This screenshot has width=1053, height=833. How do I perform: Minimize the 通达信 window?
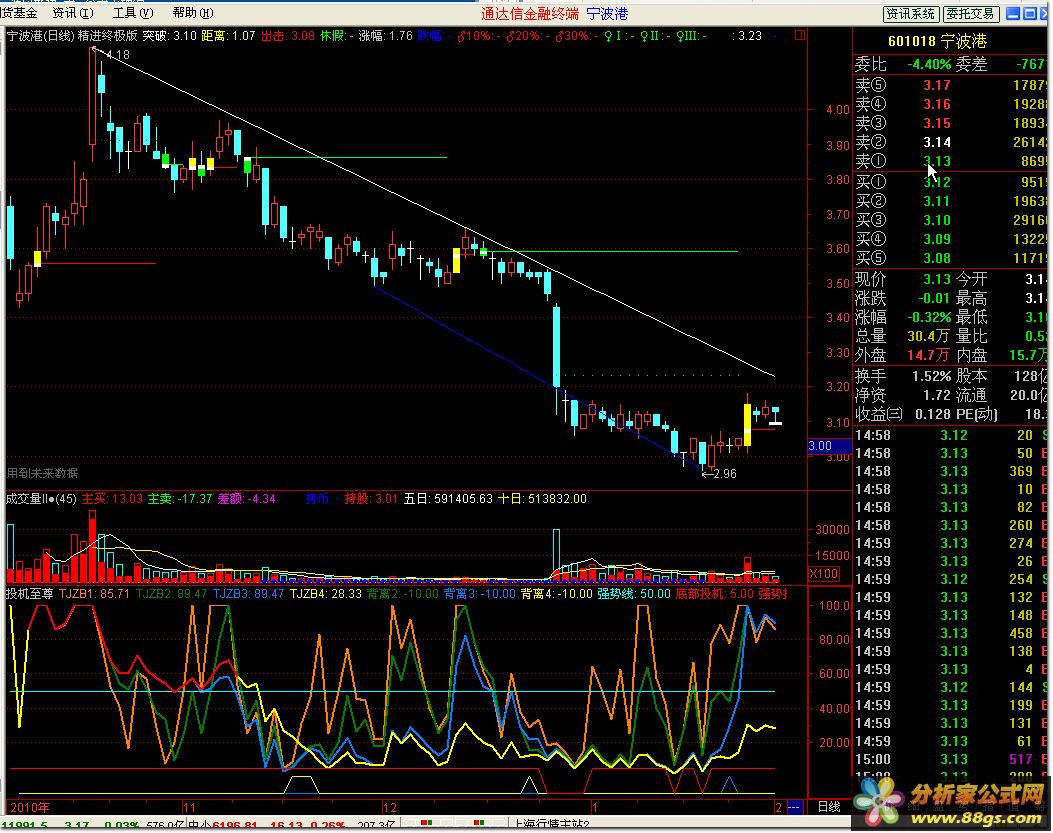point(1013,13)
